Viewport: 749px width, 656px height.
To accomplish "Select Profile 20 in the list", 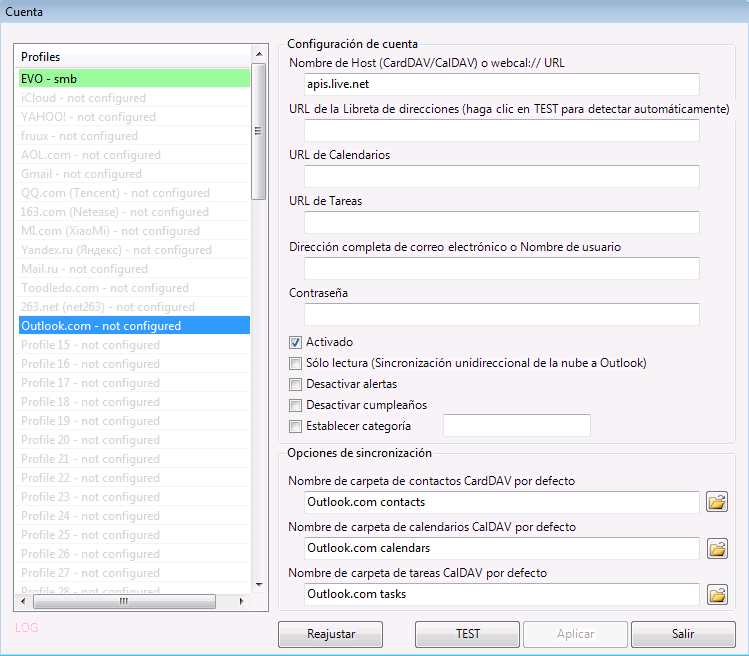I will [134, 440].
